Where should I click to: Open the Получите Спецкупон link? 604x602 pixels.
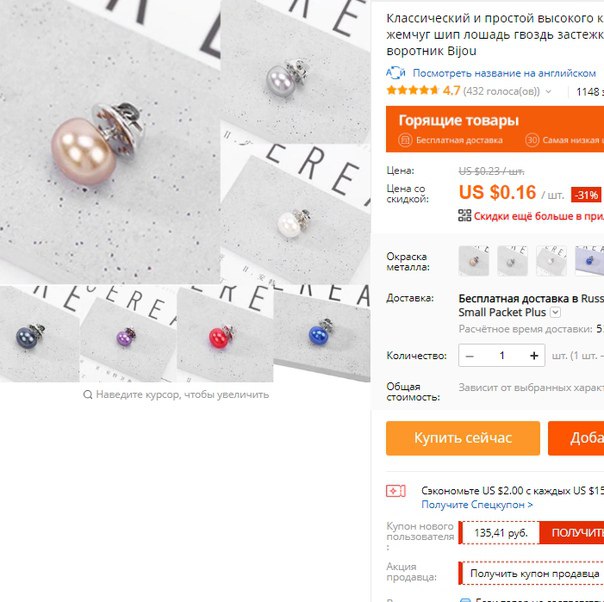(477, 505)
